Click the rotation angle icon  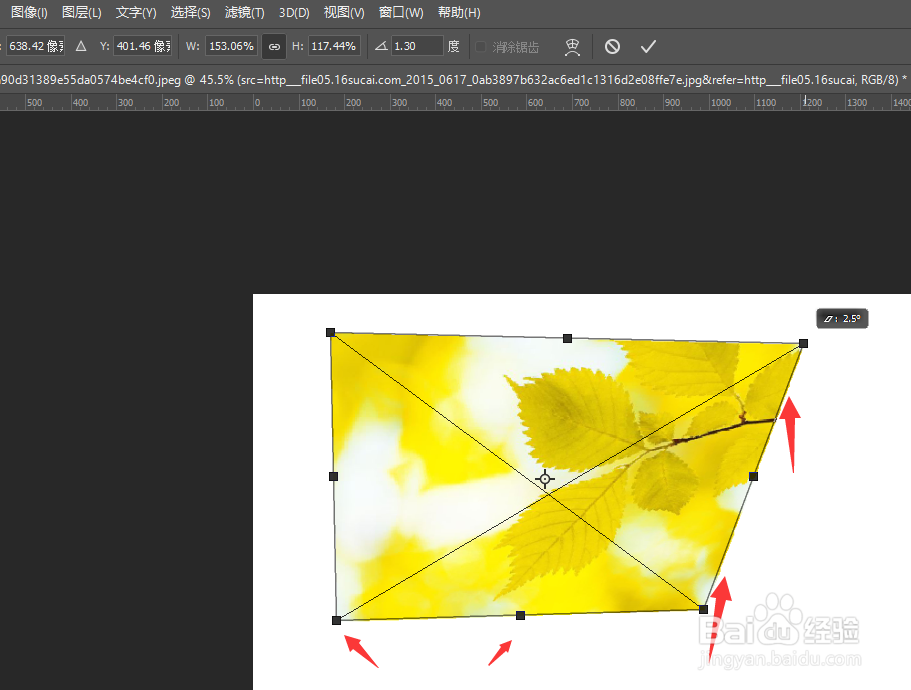click(381, 46)
